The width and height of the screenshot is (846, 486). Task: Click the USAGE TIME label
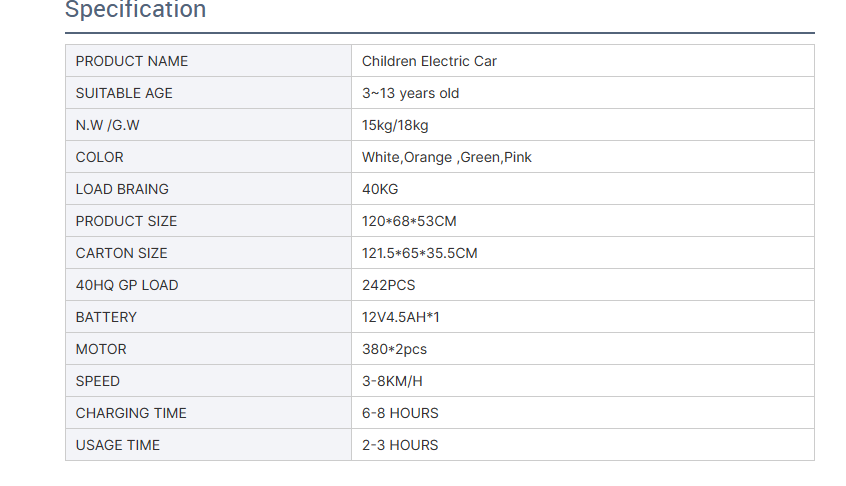coord(118,445)
